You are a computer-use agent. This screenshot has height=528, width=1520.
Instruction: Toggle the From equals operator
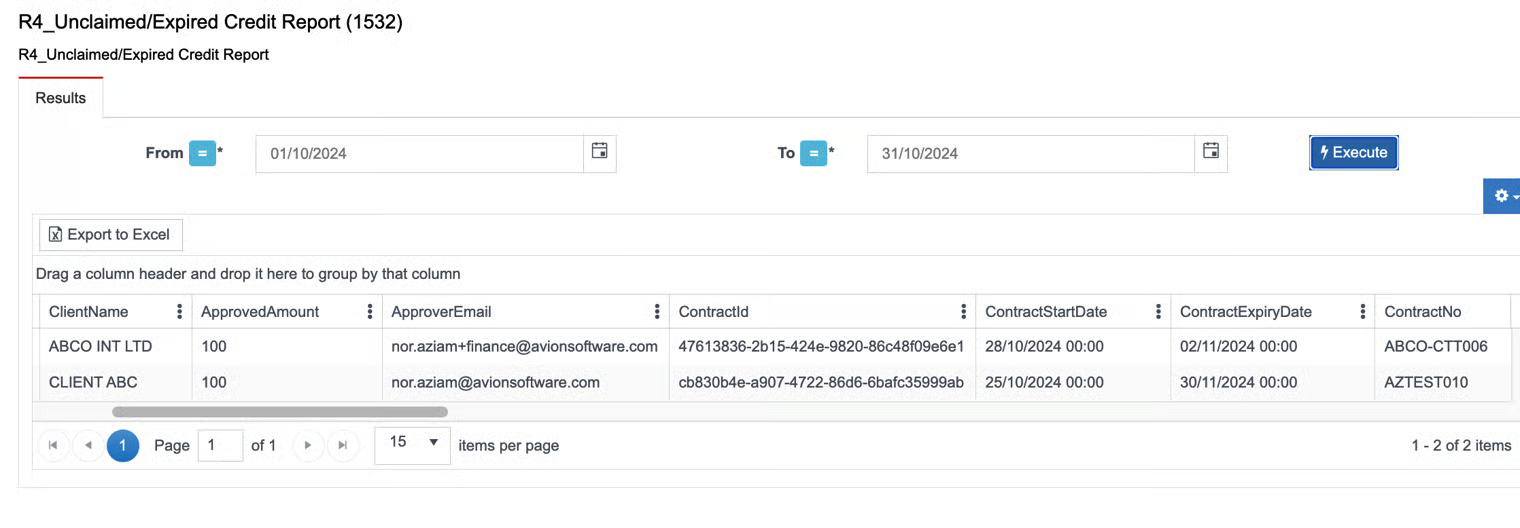click(x=202, y=153)
